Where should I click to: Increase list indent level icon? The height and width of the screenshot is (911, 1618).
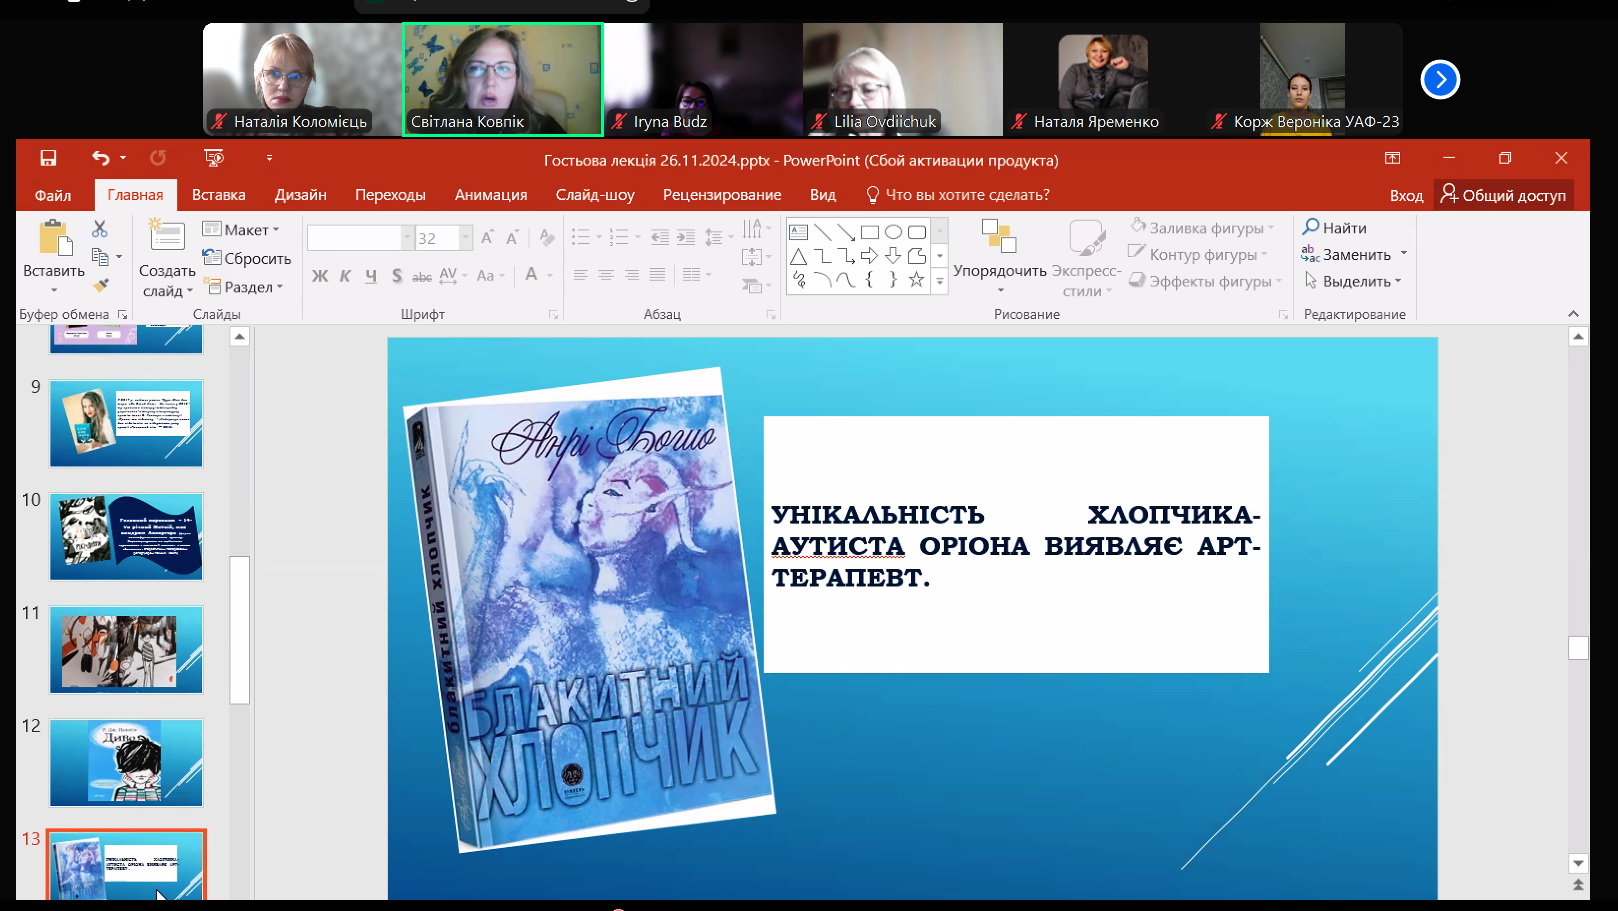point(686,237)
